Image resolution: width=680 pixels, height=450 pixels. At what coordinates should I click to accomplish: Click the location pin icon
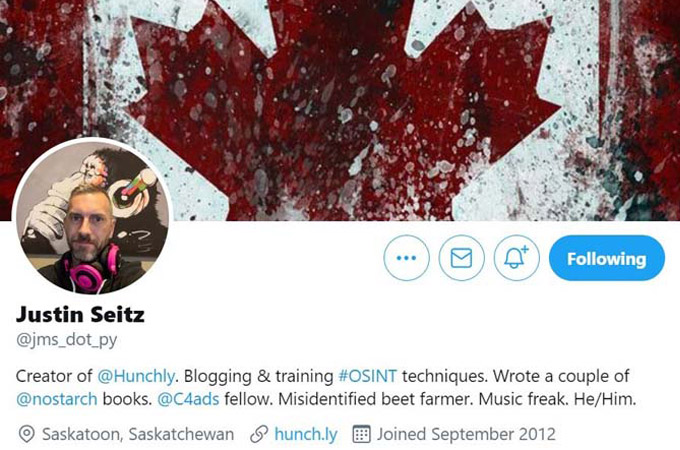27,434
